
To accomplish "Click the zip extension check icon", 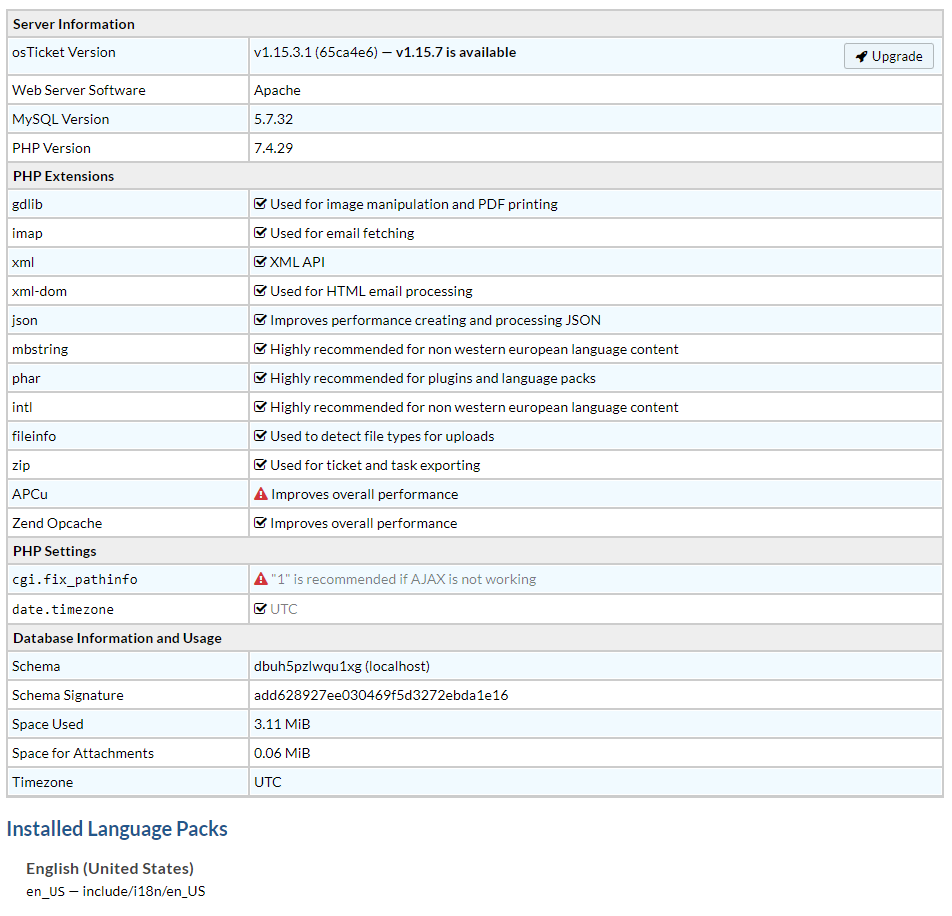I will click(261, 465).
